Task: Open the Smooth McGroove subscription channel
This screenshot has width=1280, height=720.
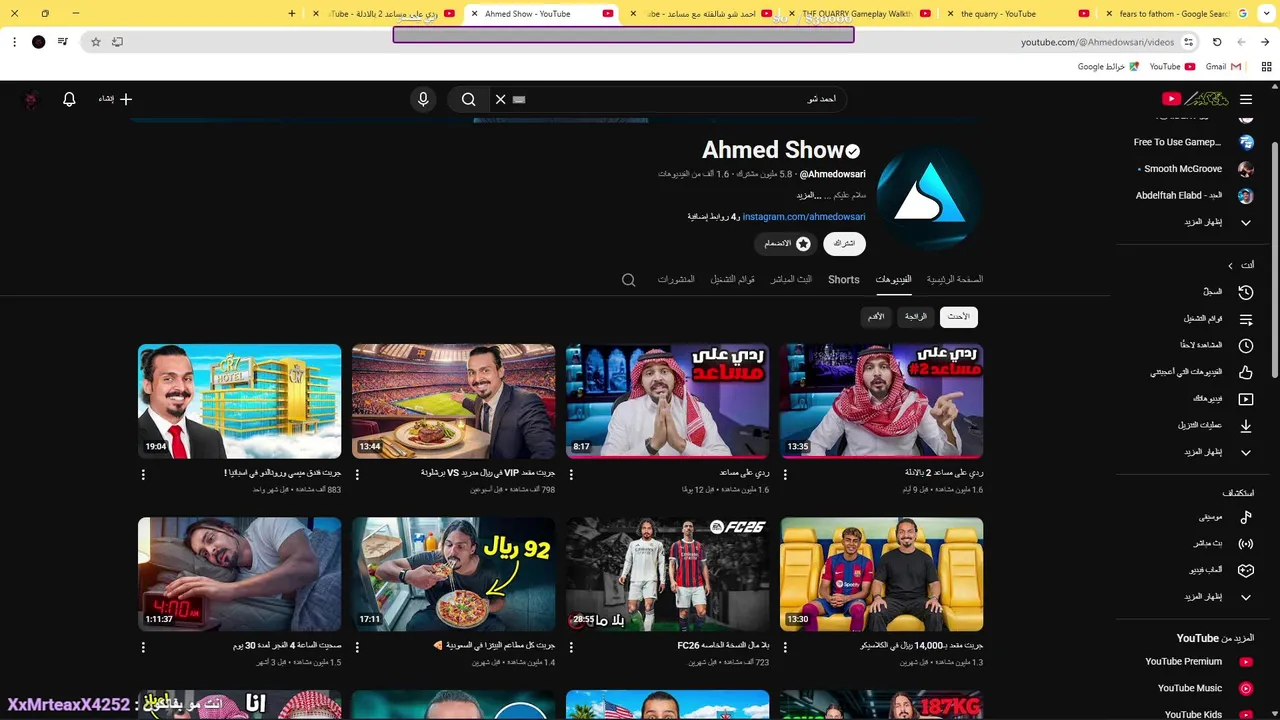Action: (1195, 169)
